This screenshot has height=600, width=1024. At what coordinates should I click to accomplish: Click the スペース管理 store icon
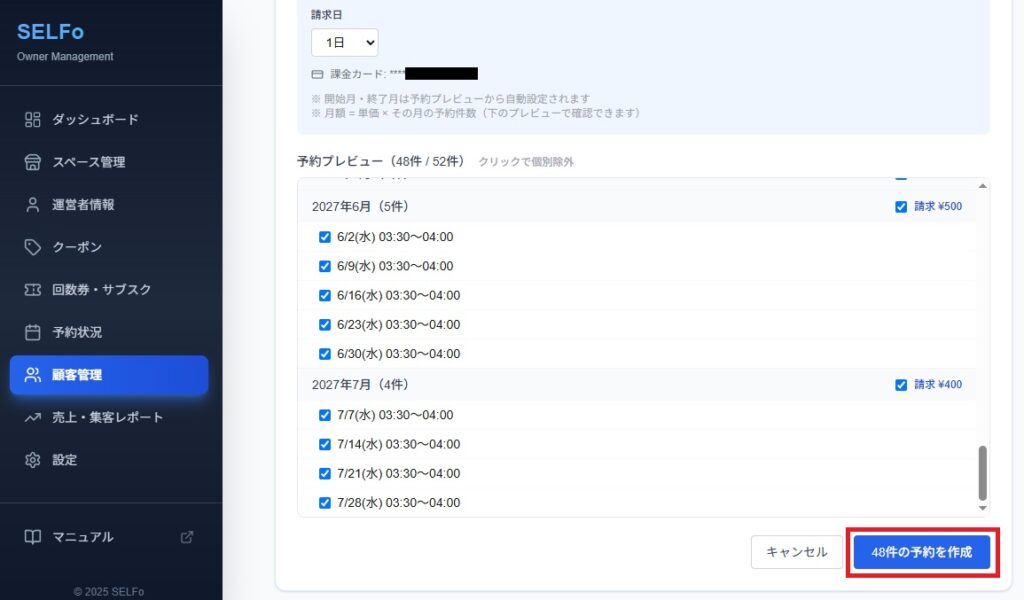click(33, 162)
